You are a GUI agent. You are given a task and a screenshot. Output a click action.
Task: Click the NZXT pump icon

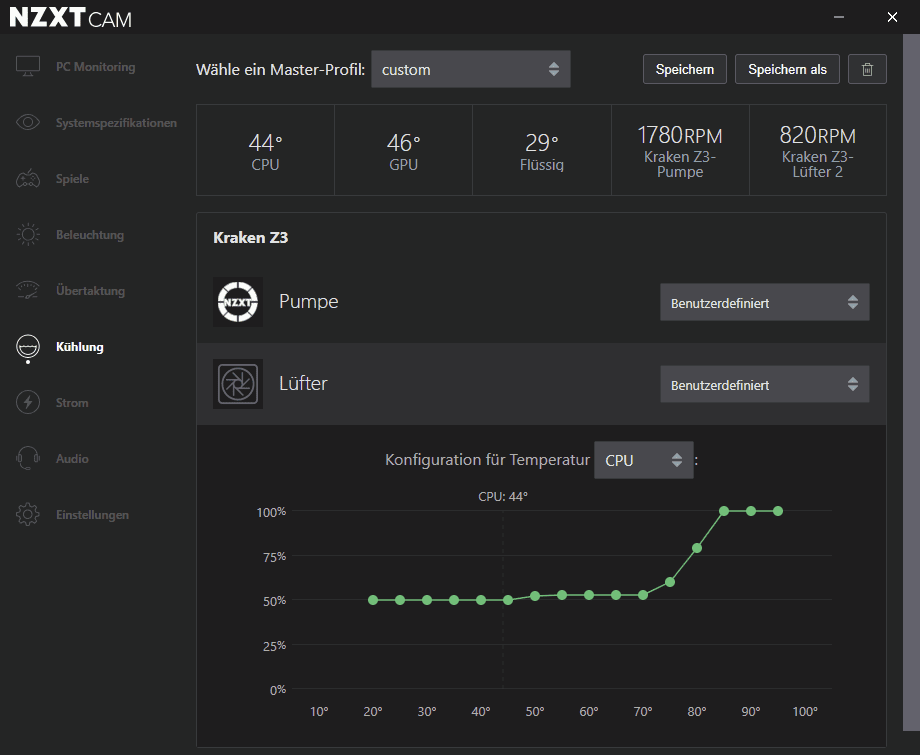pyautogui.click(x=238, y=302)
